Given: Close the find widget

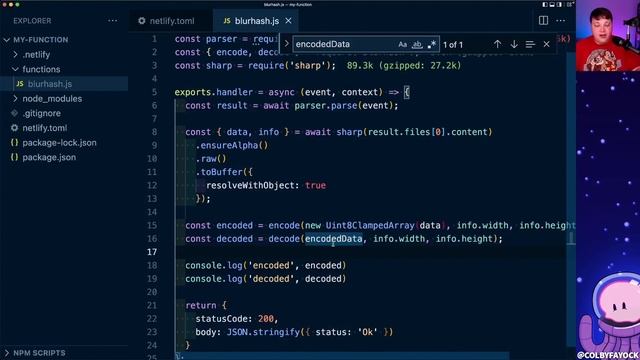Looking at the screenshot, I should pos(547,44).
